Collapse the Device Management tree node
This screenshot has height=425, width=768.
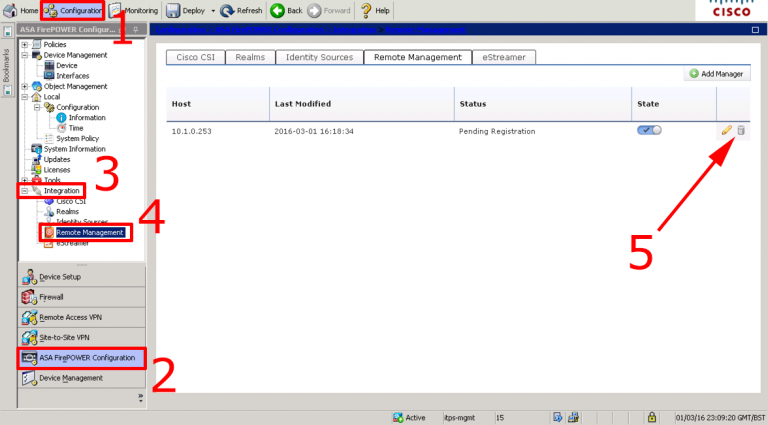pos(24,55)
